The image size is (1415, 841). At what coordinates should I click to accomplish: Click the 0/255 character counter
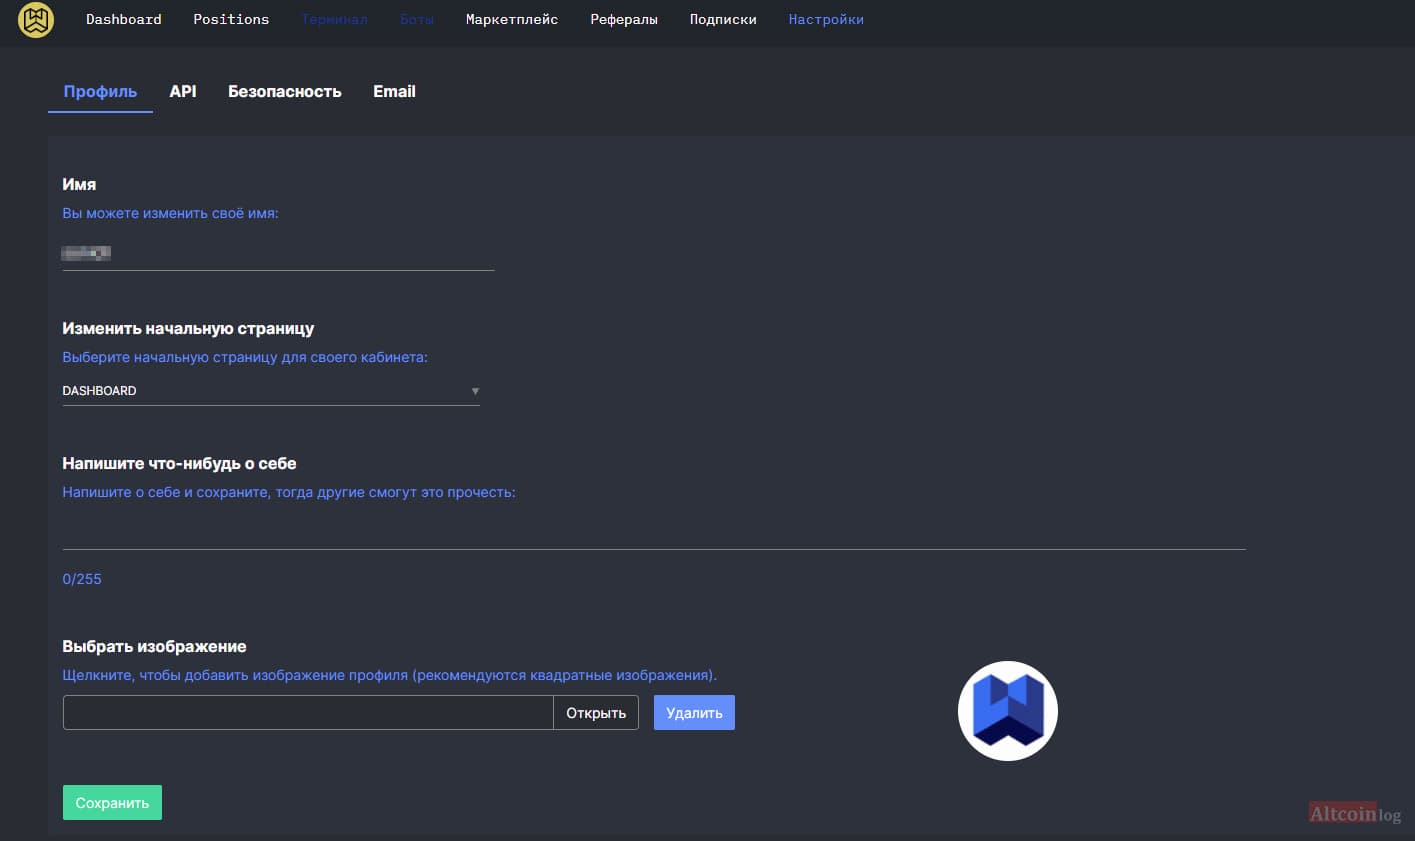pyautogui.click(x=82, y=579)
